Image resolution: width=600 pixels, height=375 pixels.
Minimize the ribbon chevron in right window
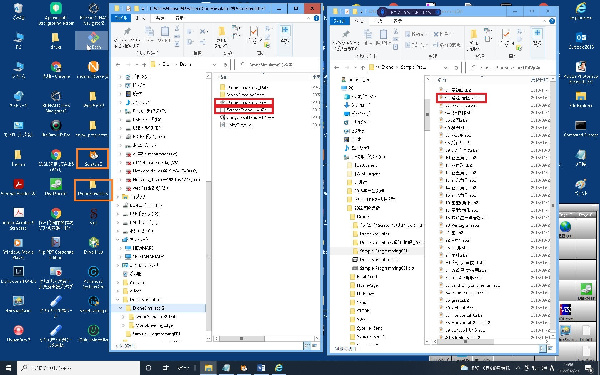tap(544, 21)
